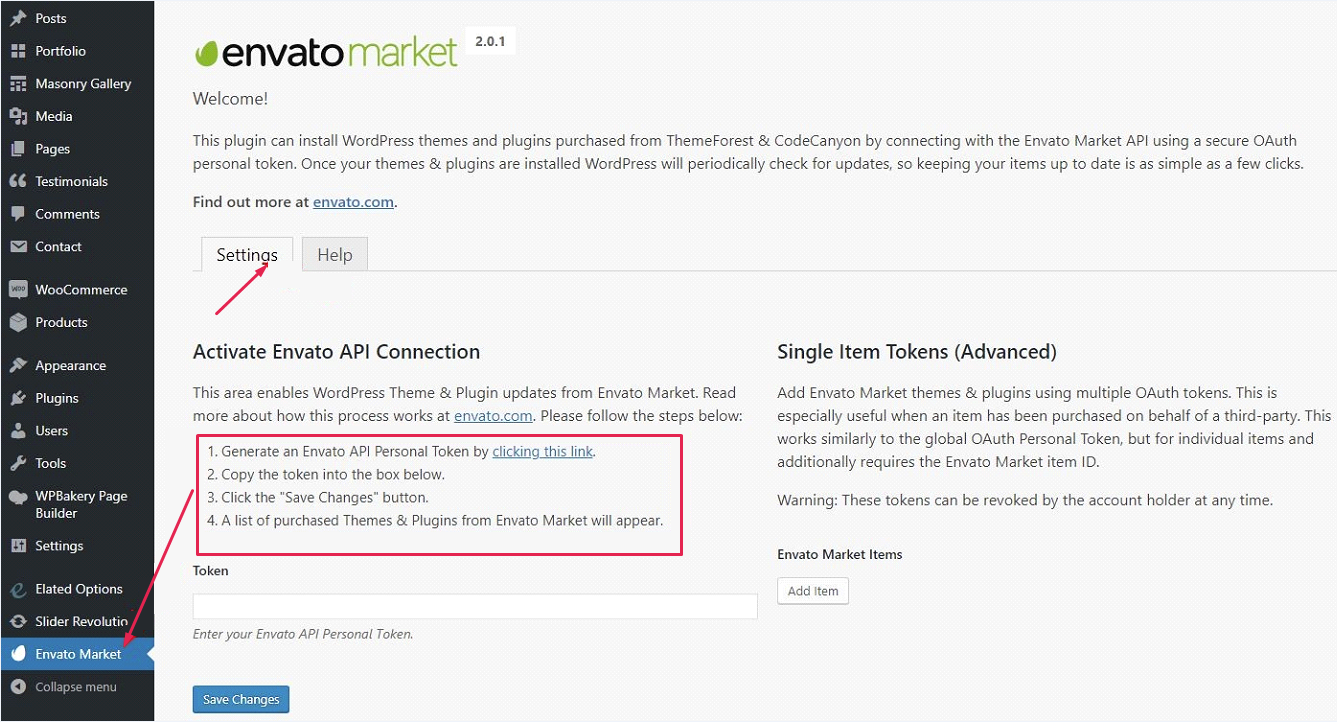Image resolution: width=1337 pixels, height=722 pixels.
Task: Click the Comments speech bubble icon
Action: pos(18,214)
